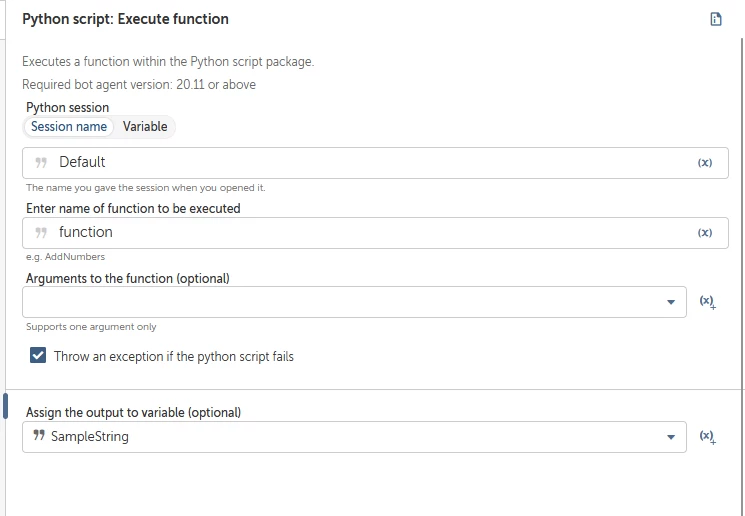This screenshot has width=745, height=516.
Task: Switch Python session to Variable
Action: 145,127
